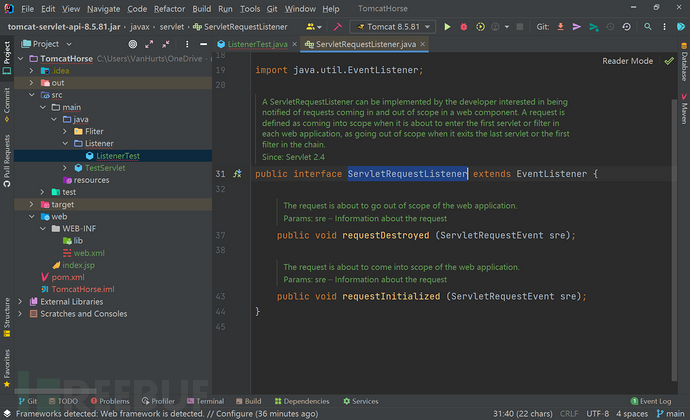The width and height of the screenshot is (690, 420).
Task: Open the code-with-me users dropdown icon
Action: pos(314,27)
